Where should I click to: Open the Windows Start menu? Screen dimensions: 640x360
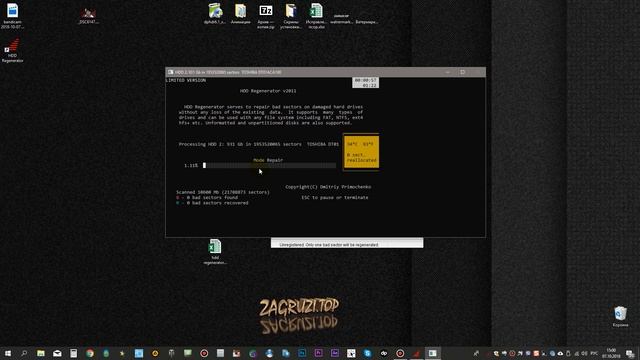[8, 353]
